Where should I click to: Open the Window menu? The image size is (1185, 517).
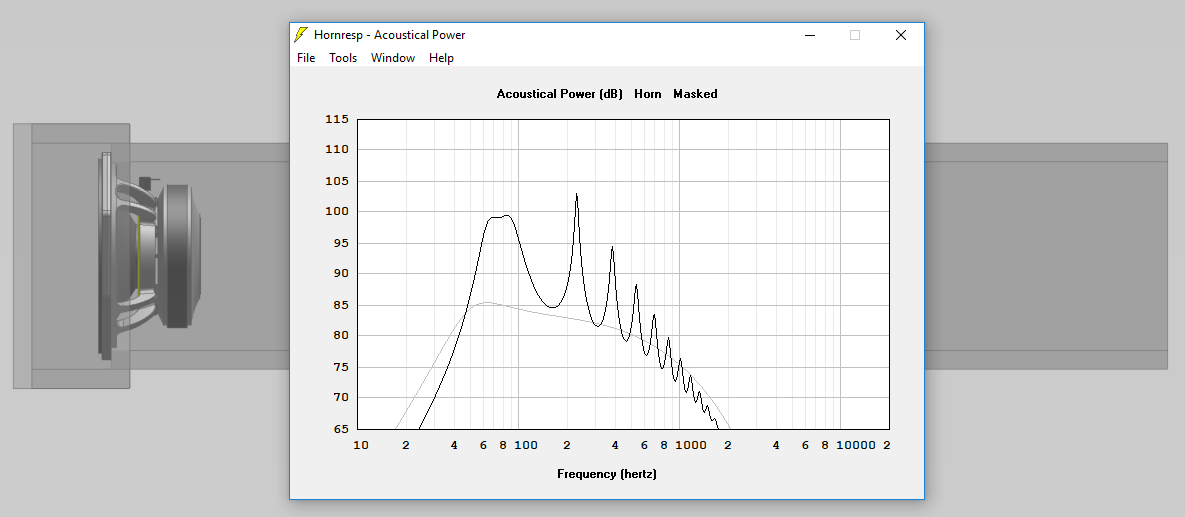[x=393, y=58]
